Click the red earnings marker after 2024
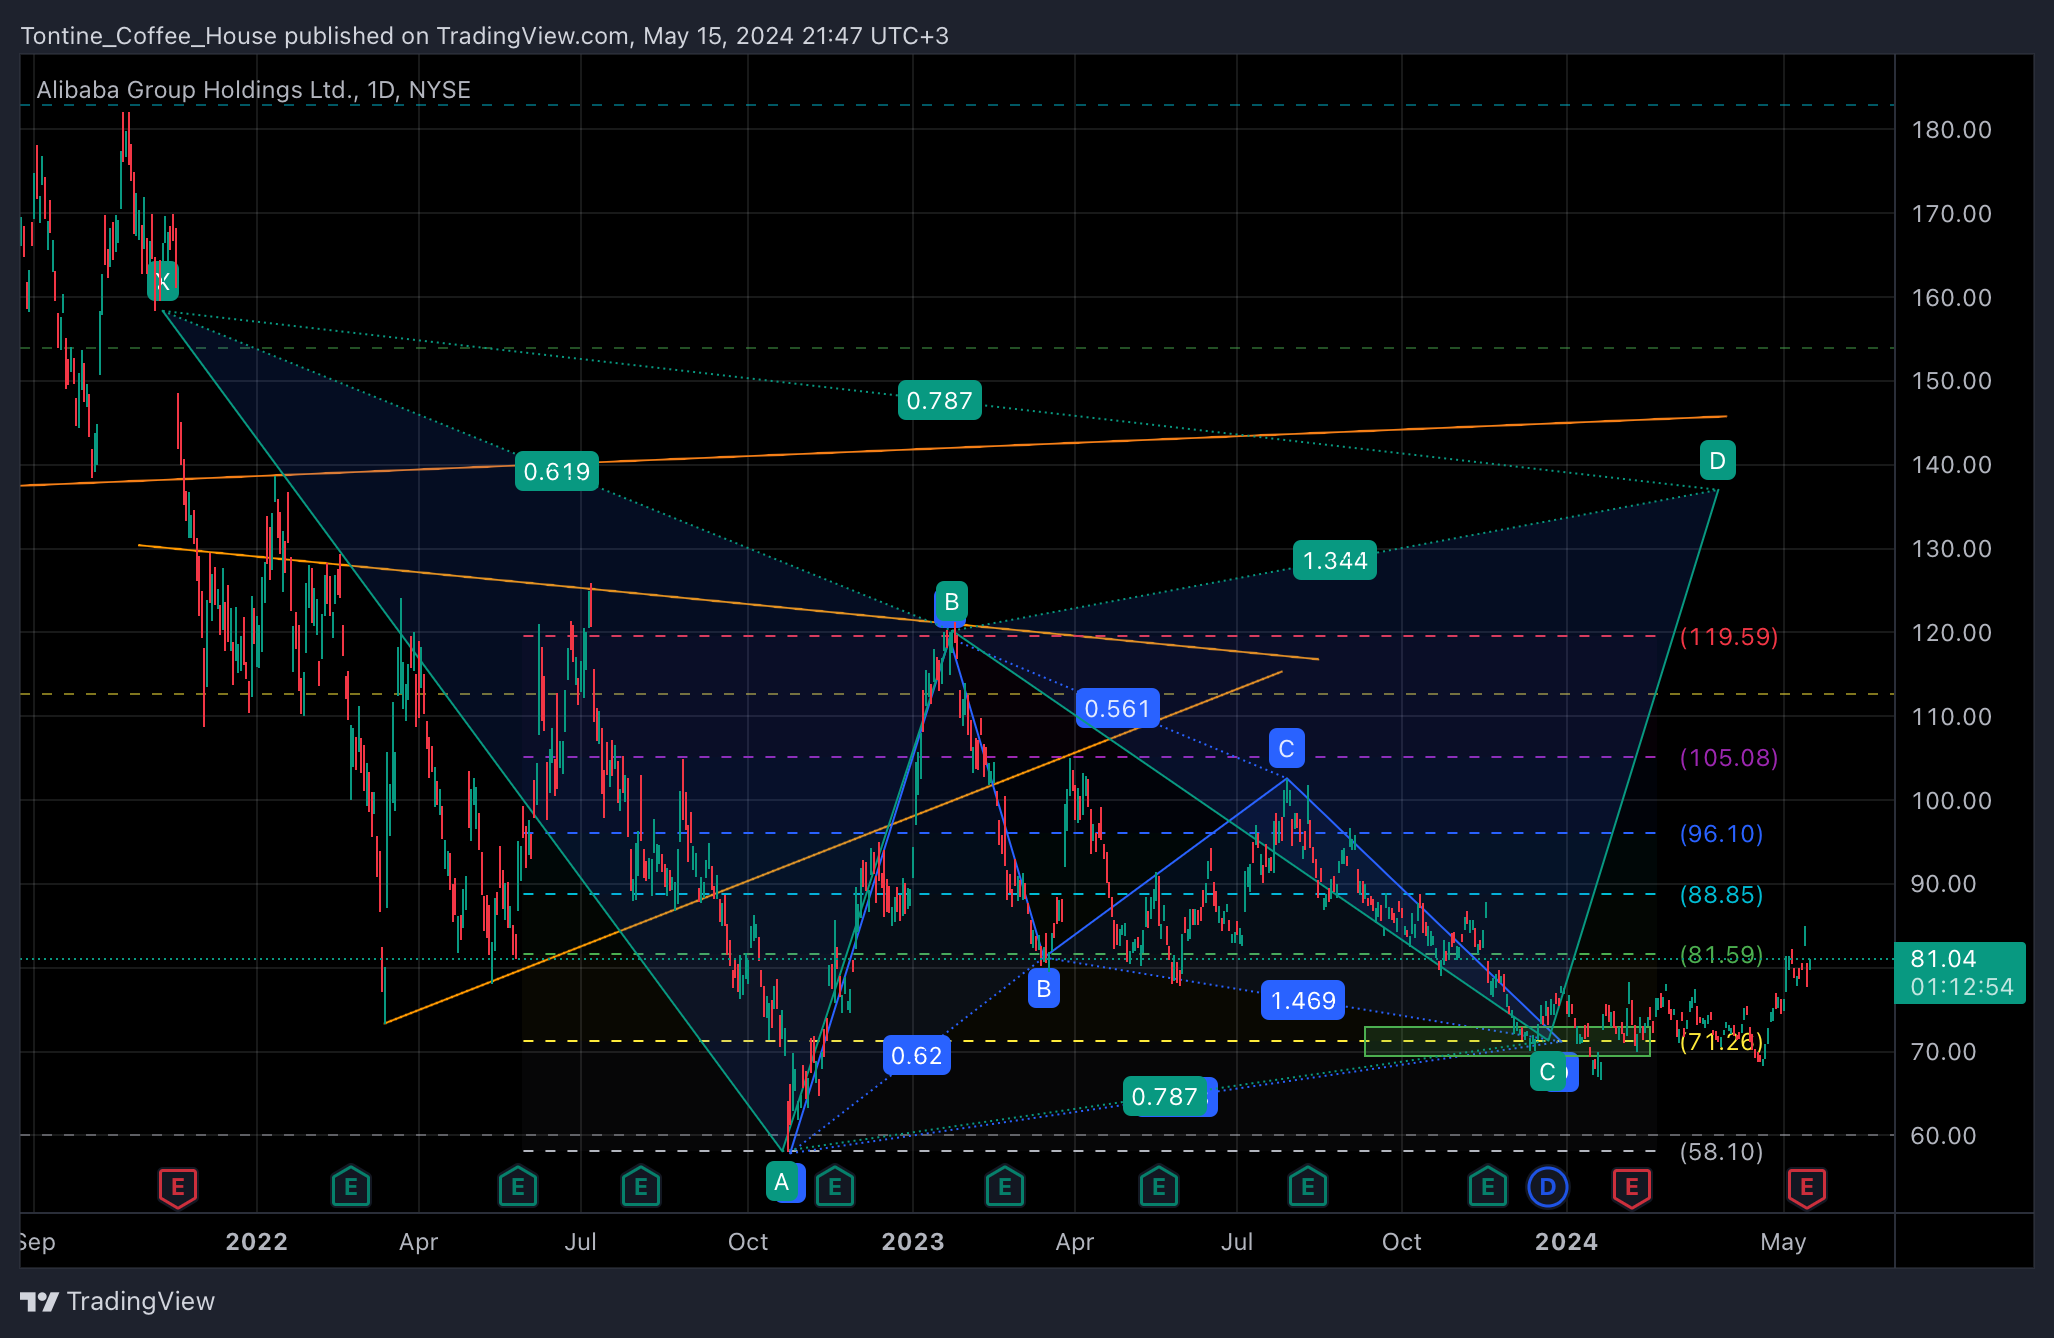 [x=1632, y=1187]
